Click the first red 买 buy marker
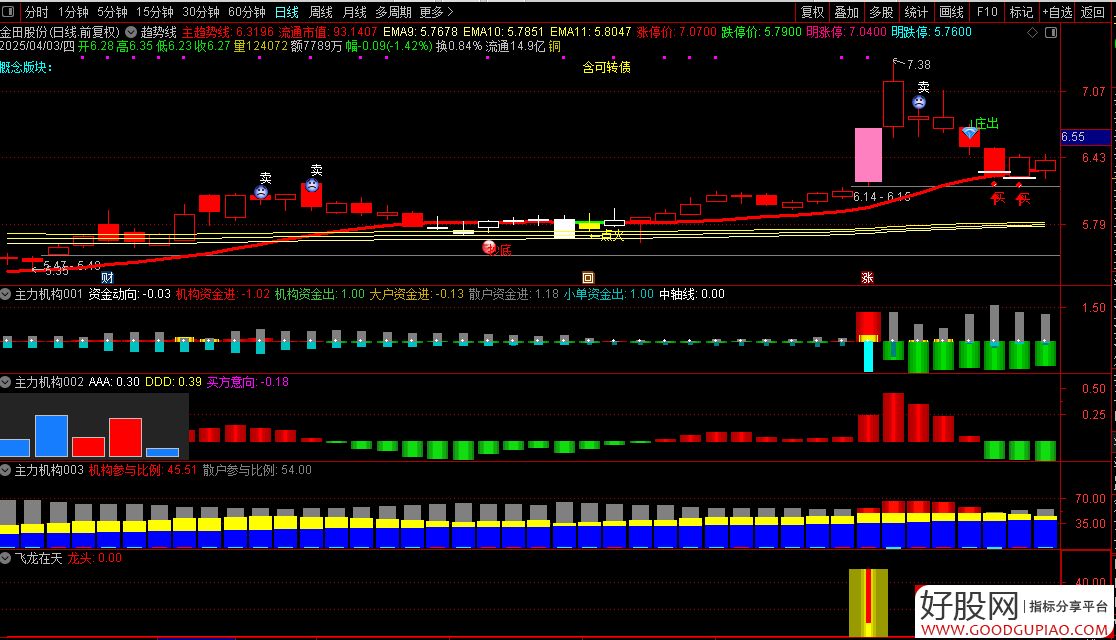Image resolution: width=1116 pixels, height=640 pixels. point(998,198)
